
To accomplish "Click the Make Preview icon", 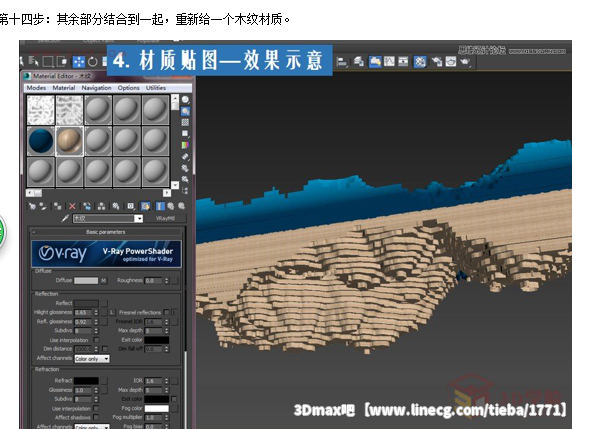I will click(186, 157).
